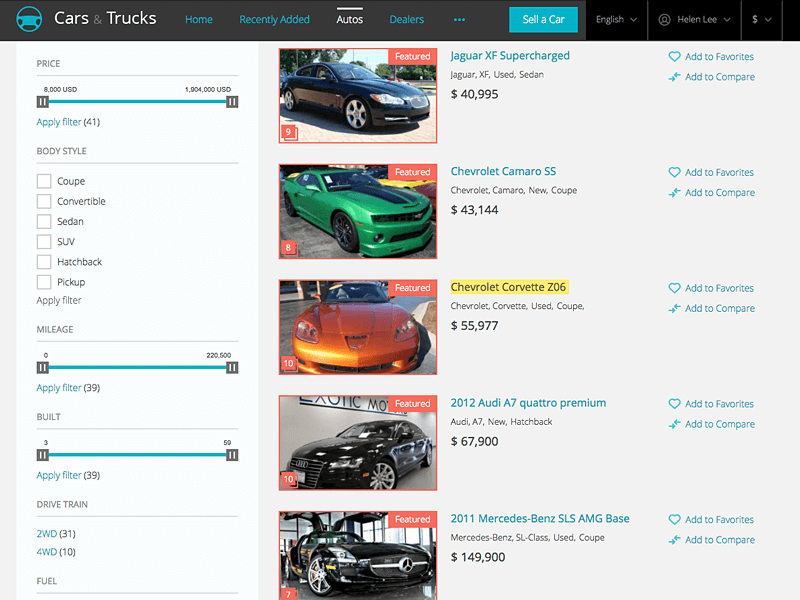Open the black Jaguar XF thumbnail
This screenshot has height=600, width=800.
(358, 95)
